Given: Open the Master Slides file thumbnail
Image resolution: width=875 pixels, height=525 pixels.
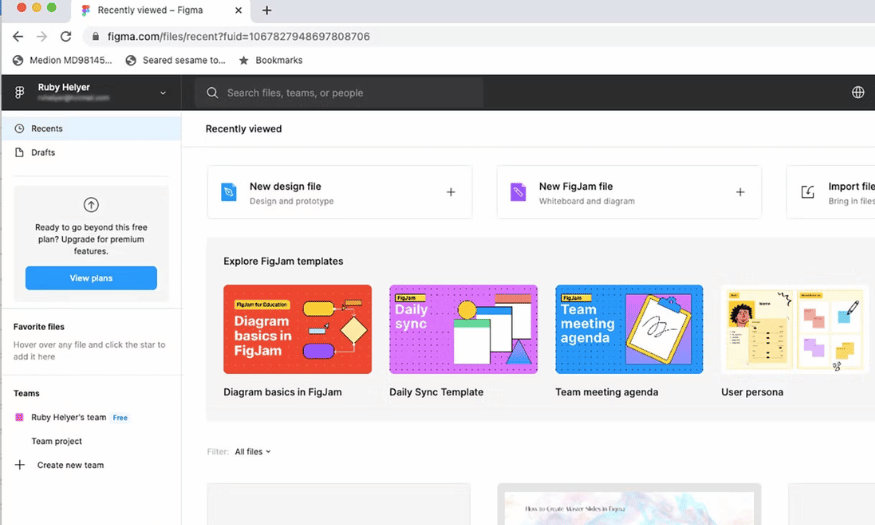Looking at the screenshot, I should pyautogui.click(x=629, y=504).
